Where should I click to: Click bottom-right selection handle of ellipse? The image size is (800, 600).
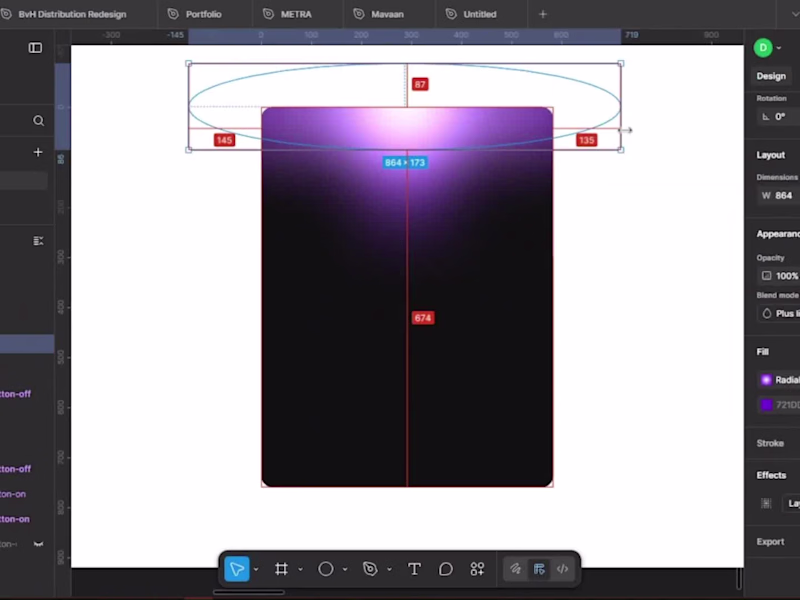click(x=621, y=150)
